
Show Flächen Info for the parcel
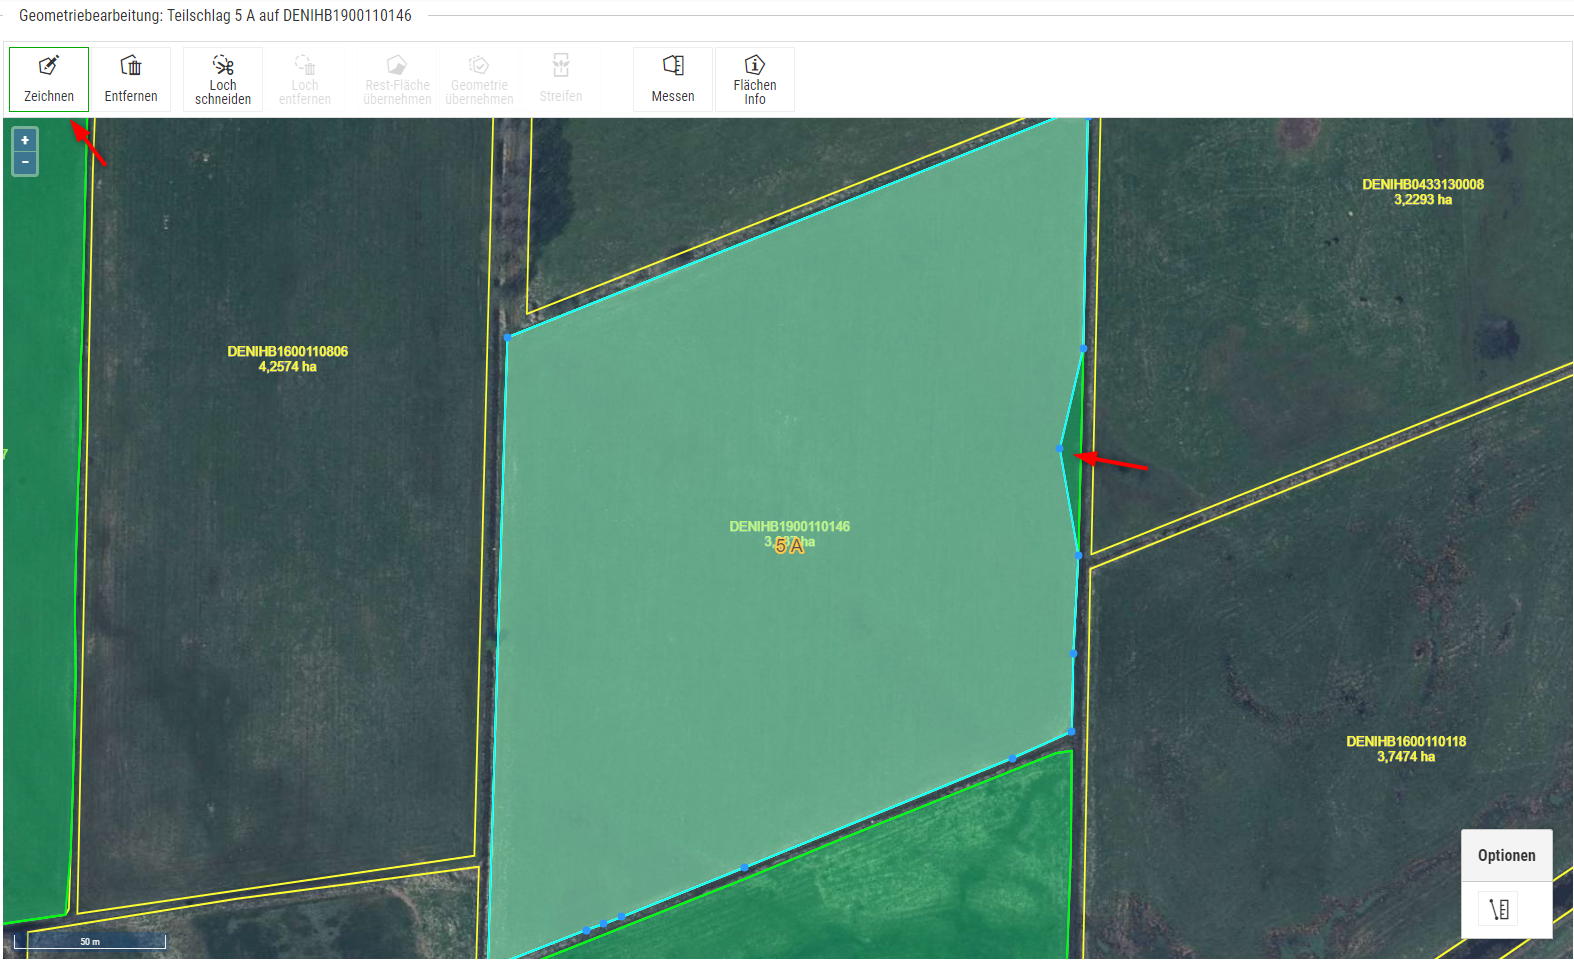755,79
